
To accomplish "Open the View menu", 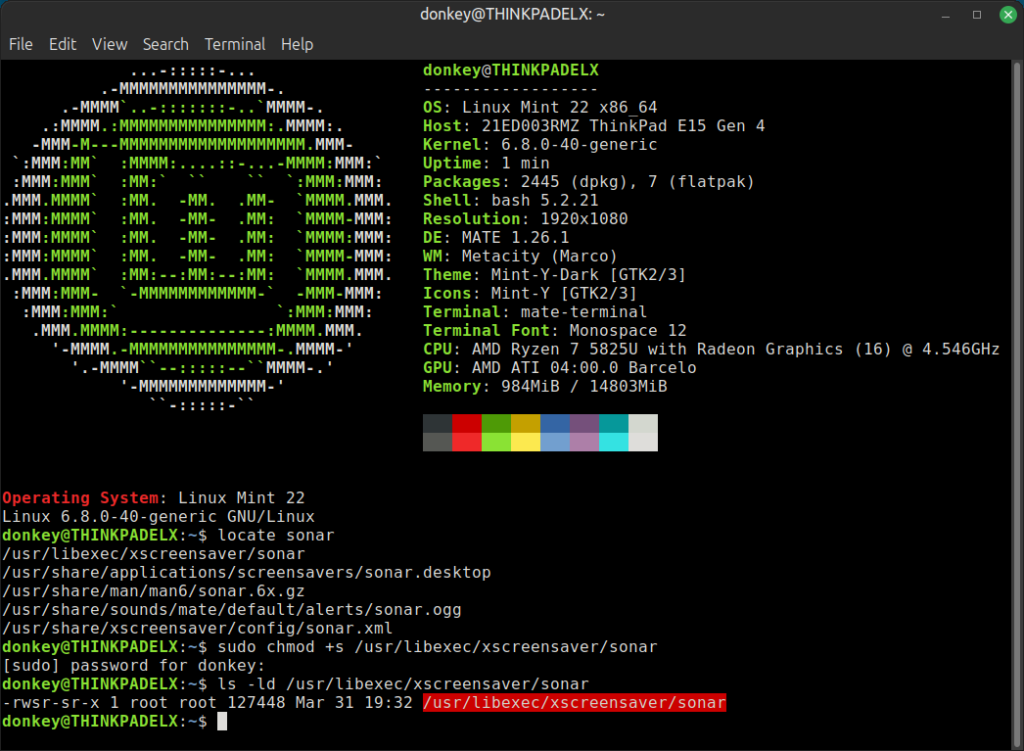I will click(109, 44).
